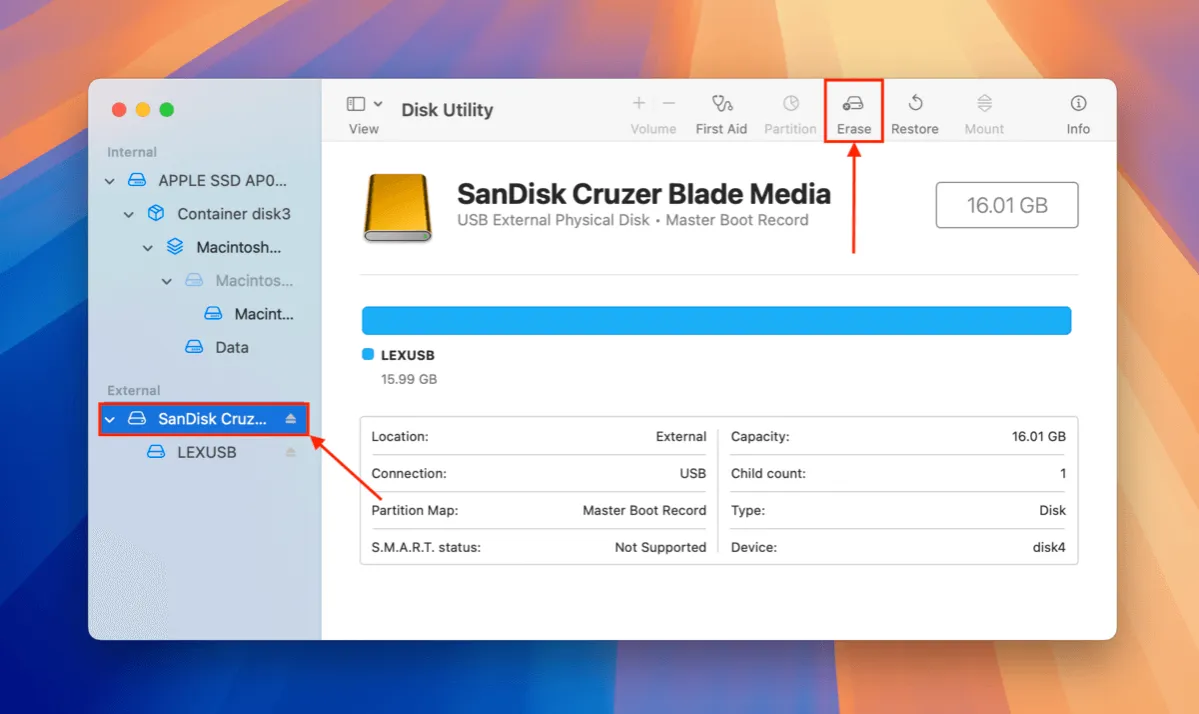Collapse the APPLE SSD tree item

tap(110, 181)
